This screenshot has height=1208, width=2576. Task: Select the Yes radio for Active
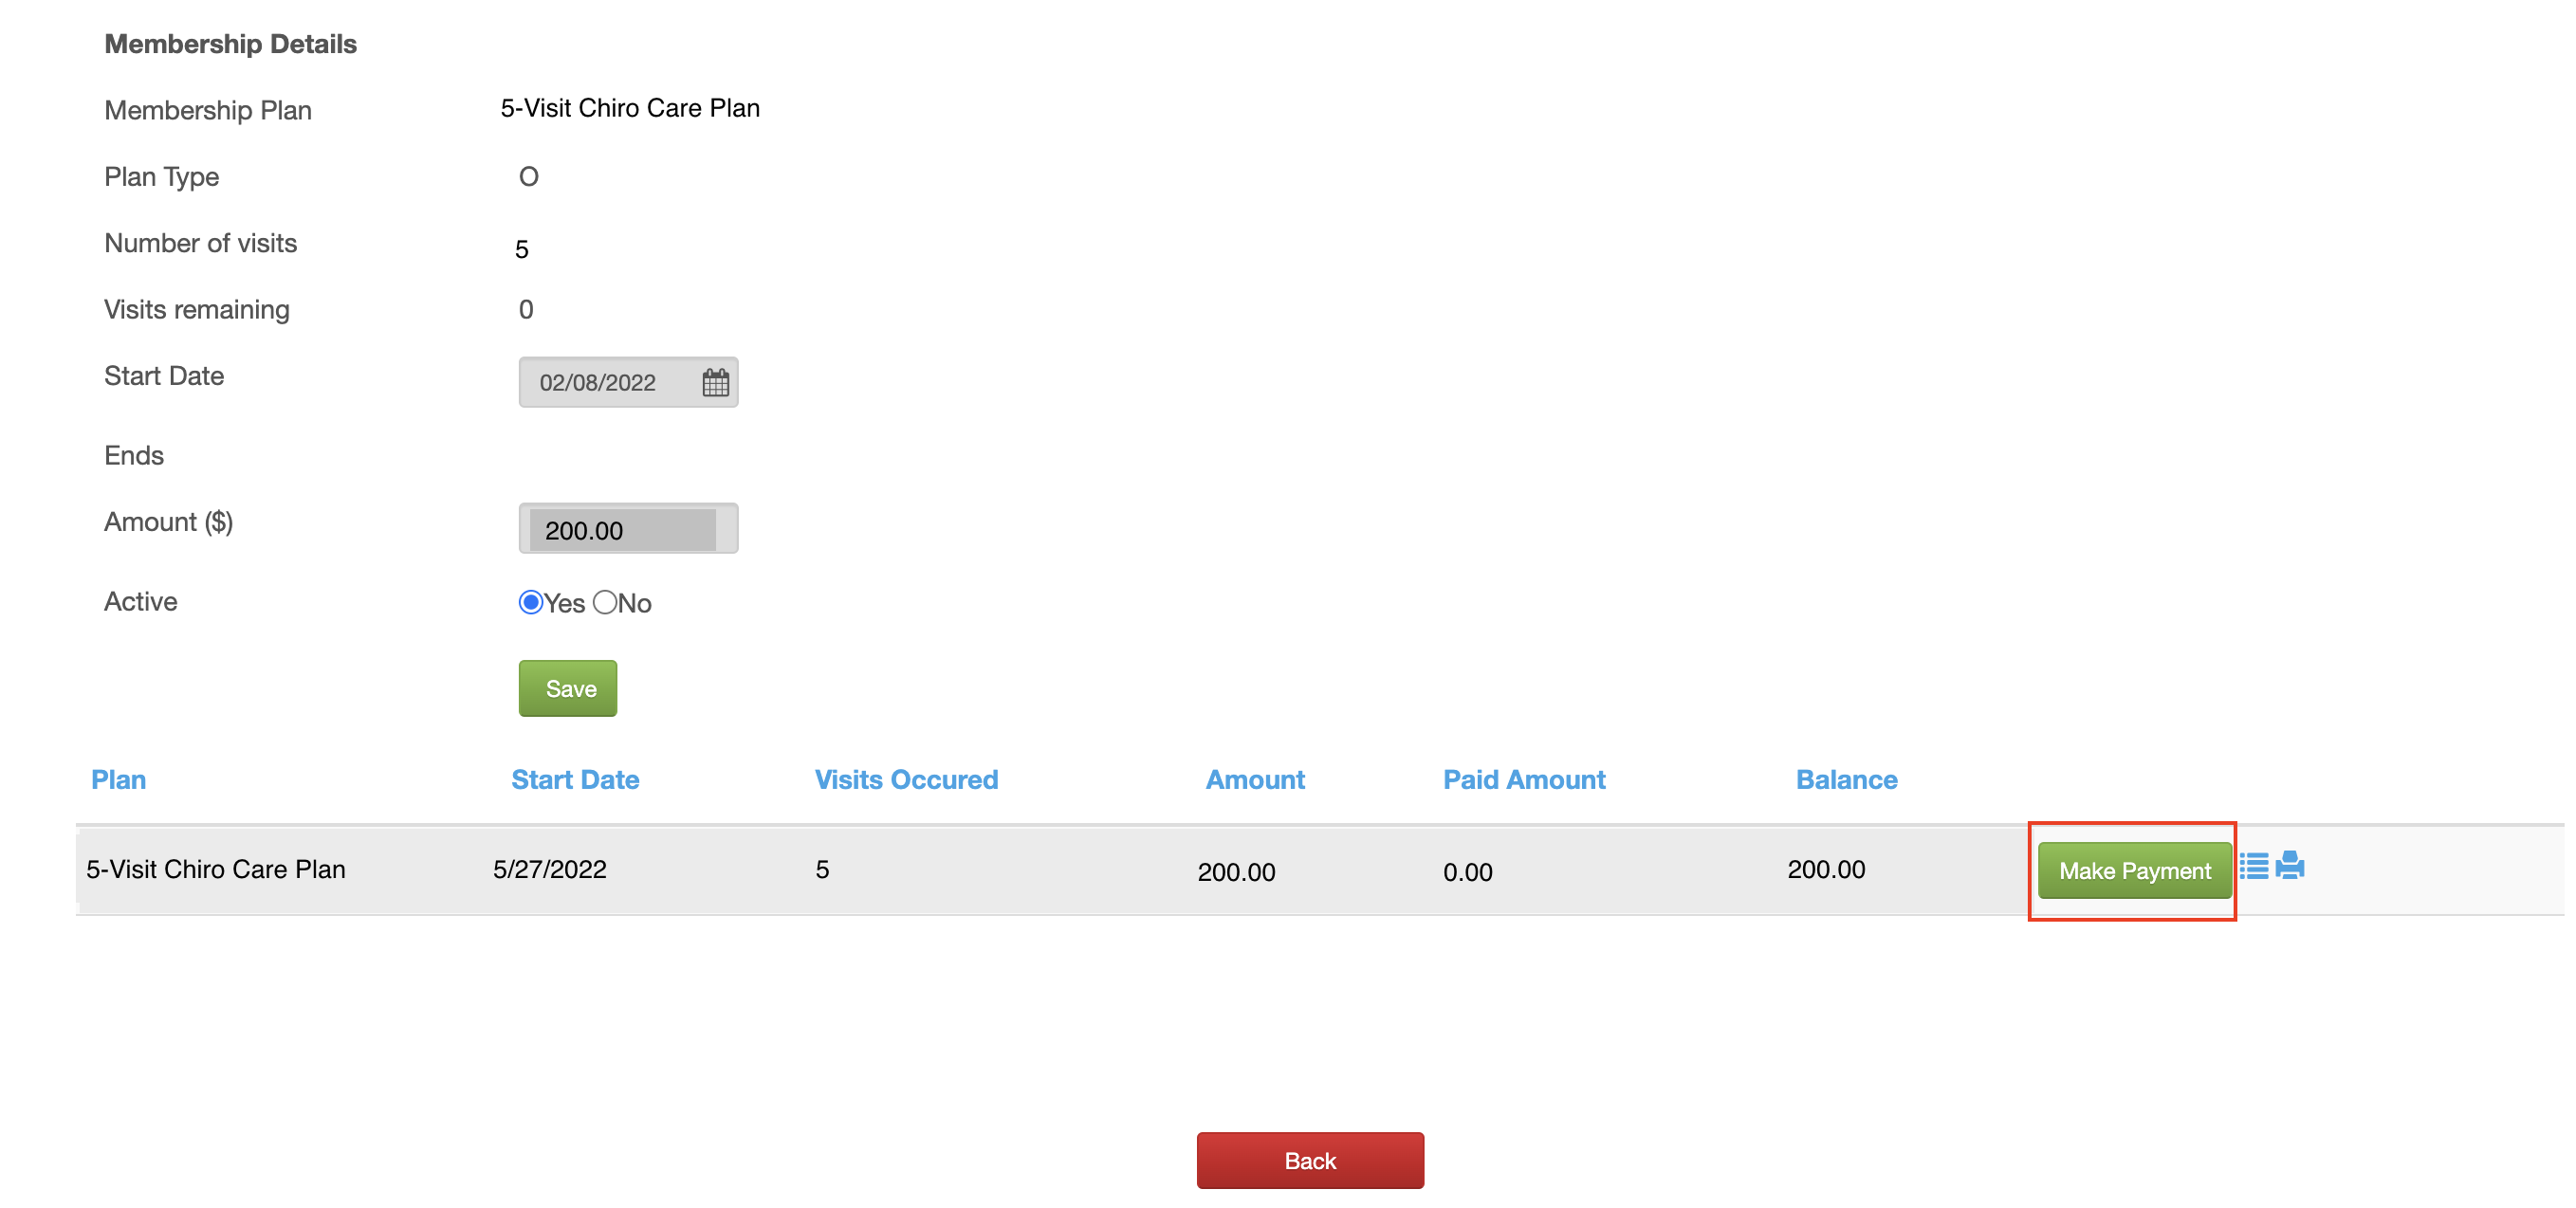(x=531, y=602)
